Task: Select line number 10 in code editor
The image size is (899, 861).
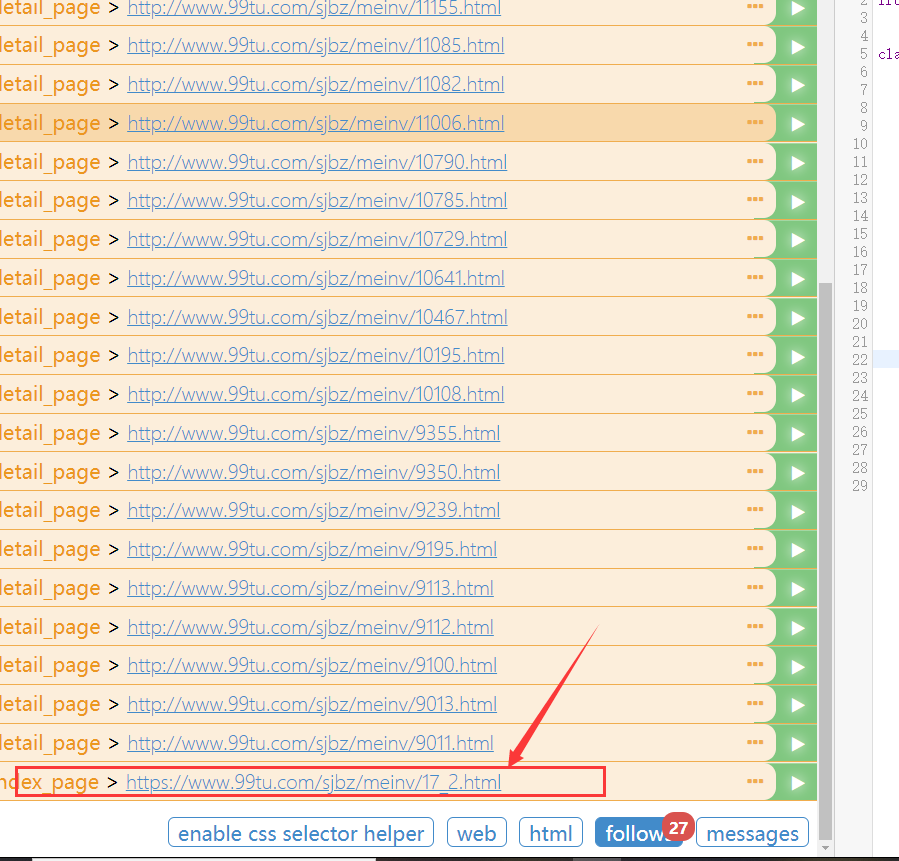Action: [x=859, y=144]
